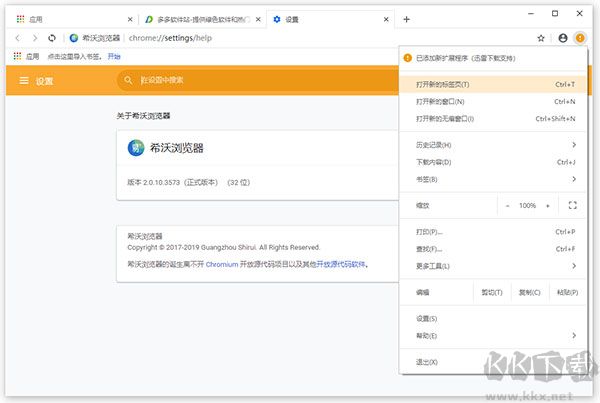Click the extension added notification at the menu top

492,58
